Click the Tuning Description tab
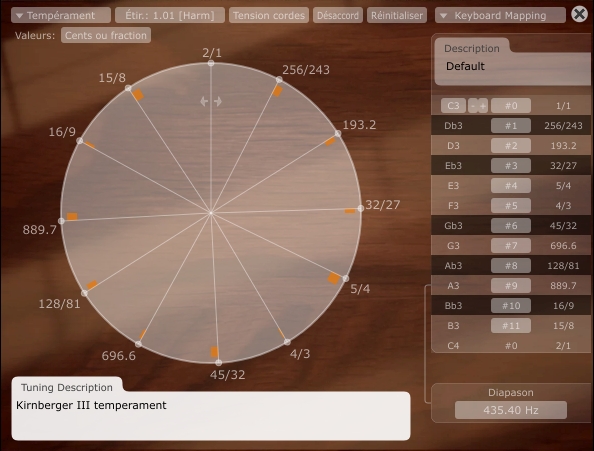 pos(67,387)
